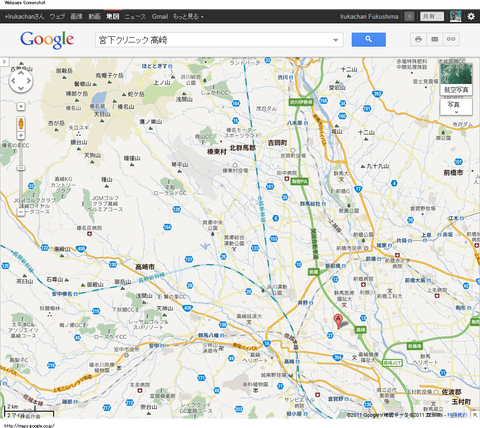Image resolution: width=480 pixels, height=428 pixels.
Task: Click the my-location dot button
Action: [x=21, y=106]
